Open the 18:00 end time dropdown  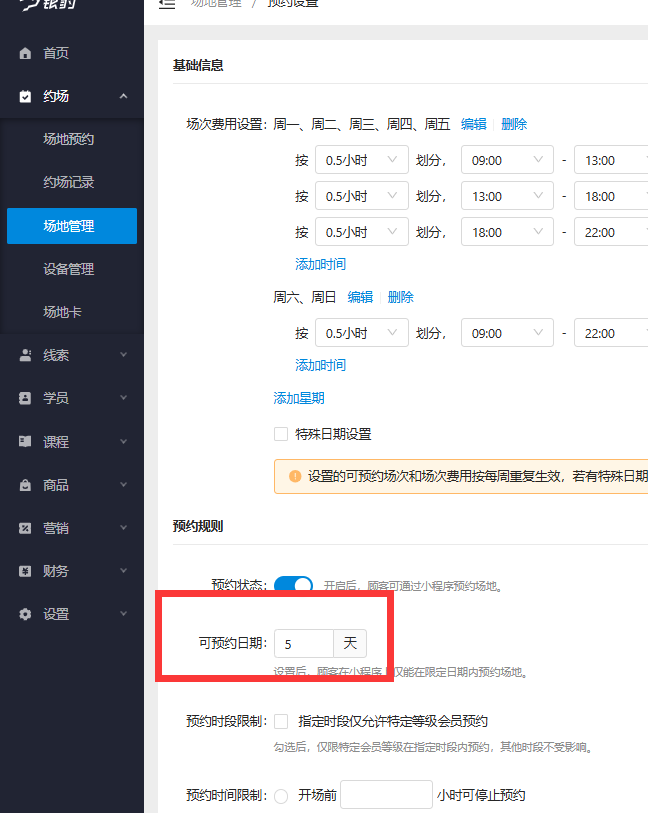pos(611,196)
